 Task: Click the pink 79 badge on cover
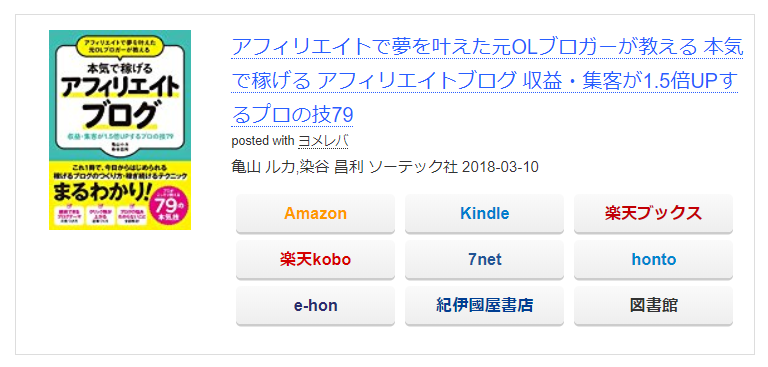tap(169, 203)
